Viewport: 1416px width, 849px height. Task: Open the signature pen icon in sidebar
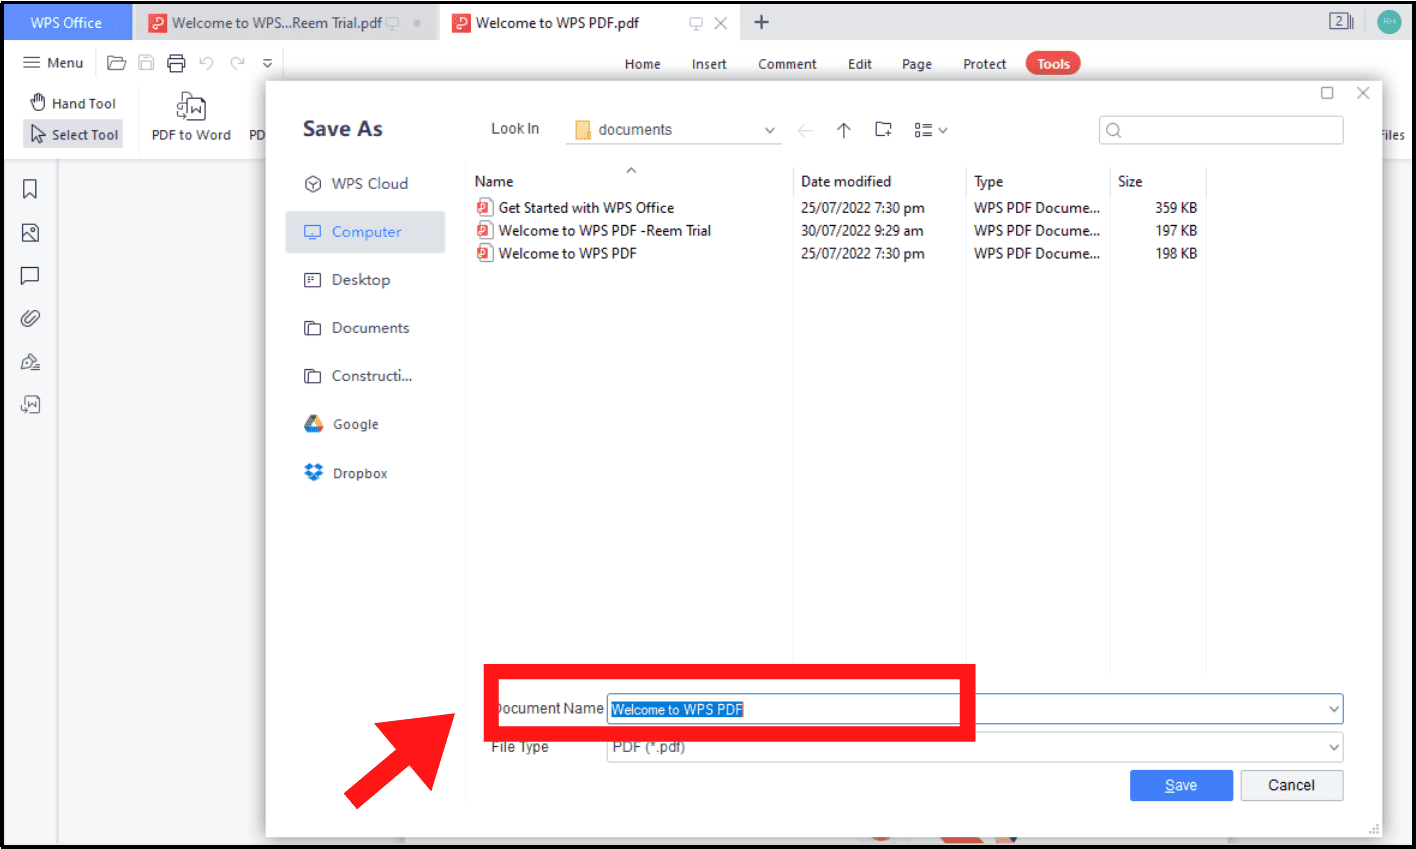pyautogui.click(x=30, y=362)
